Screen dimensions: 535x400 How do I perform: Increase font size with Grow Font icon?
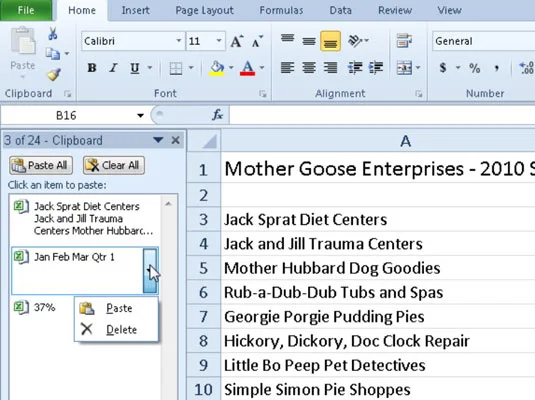[237, 41]
